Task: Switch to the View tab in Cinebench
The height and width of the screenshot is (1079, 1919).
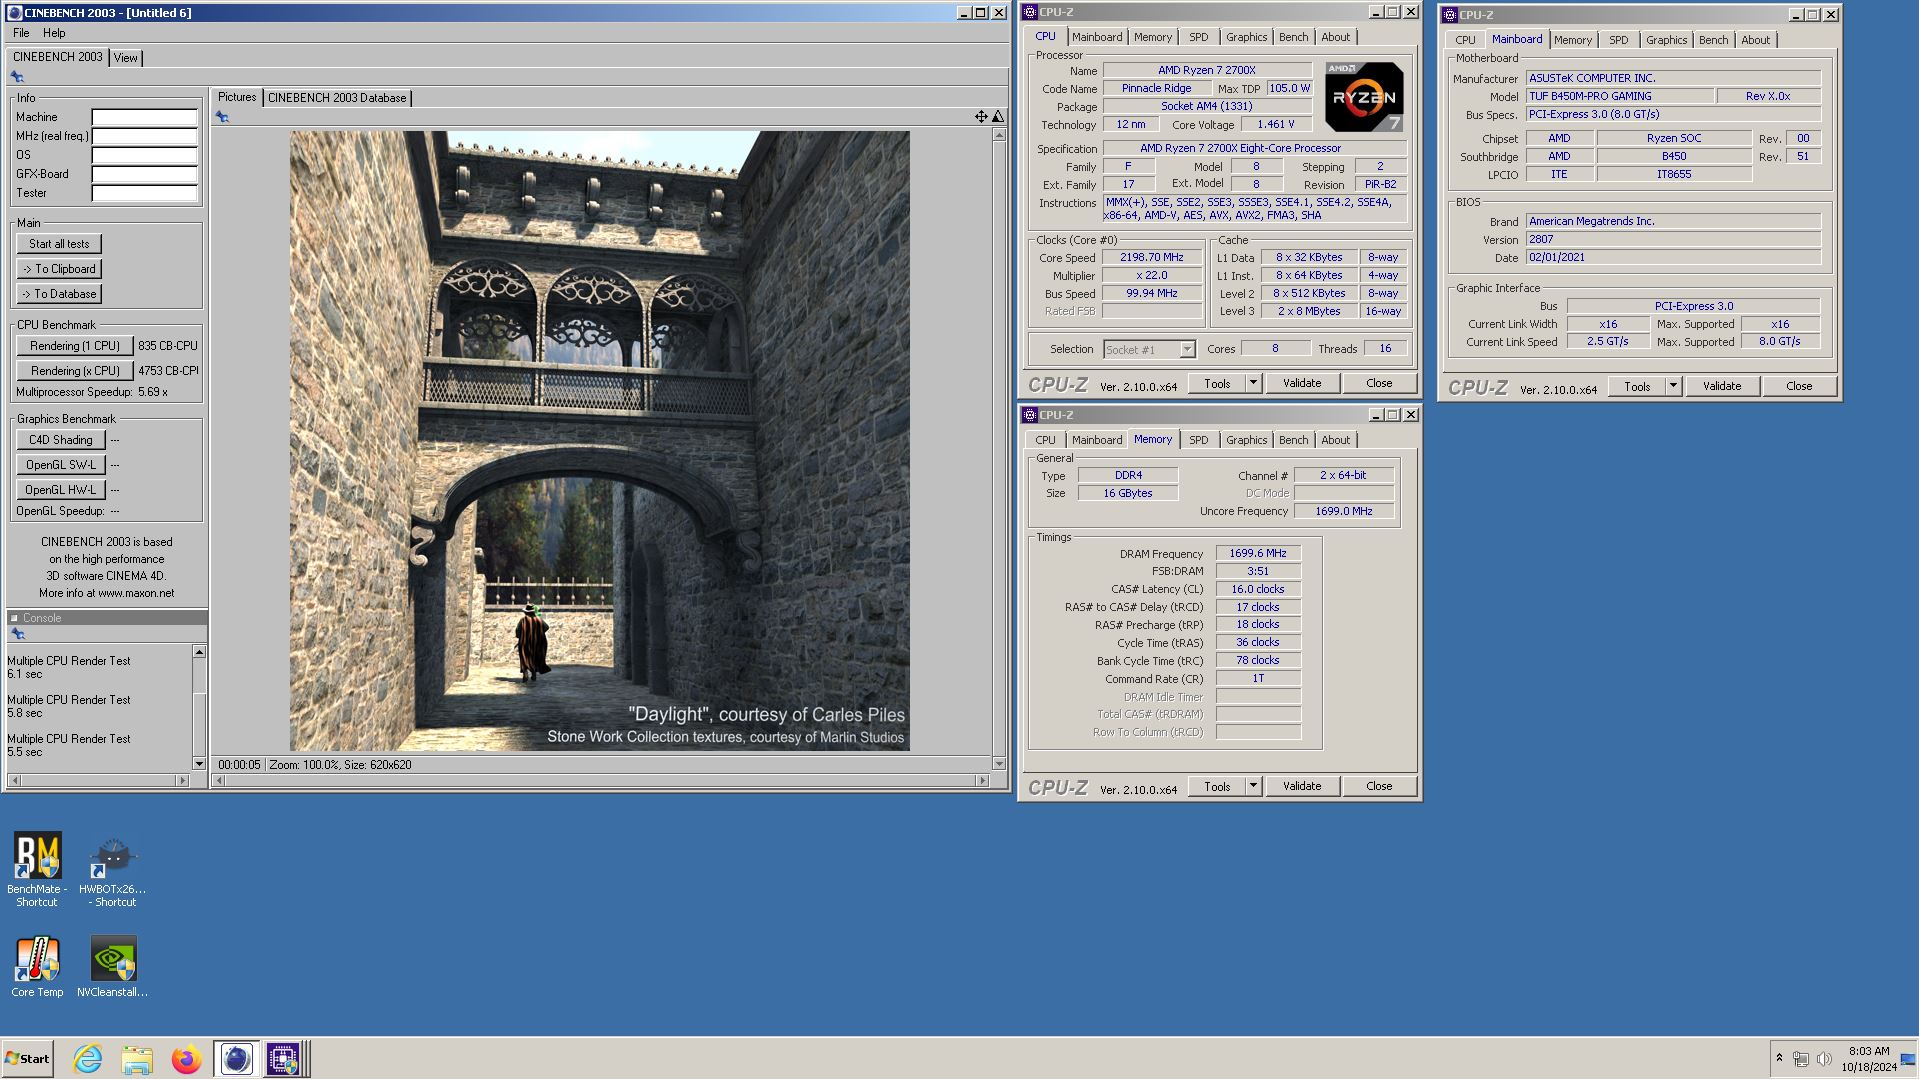Action: [125, 58]
